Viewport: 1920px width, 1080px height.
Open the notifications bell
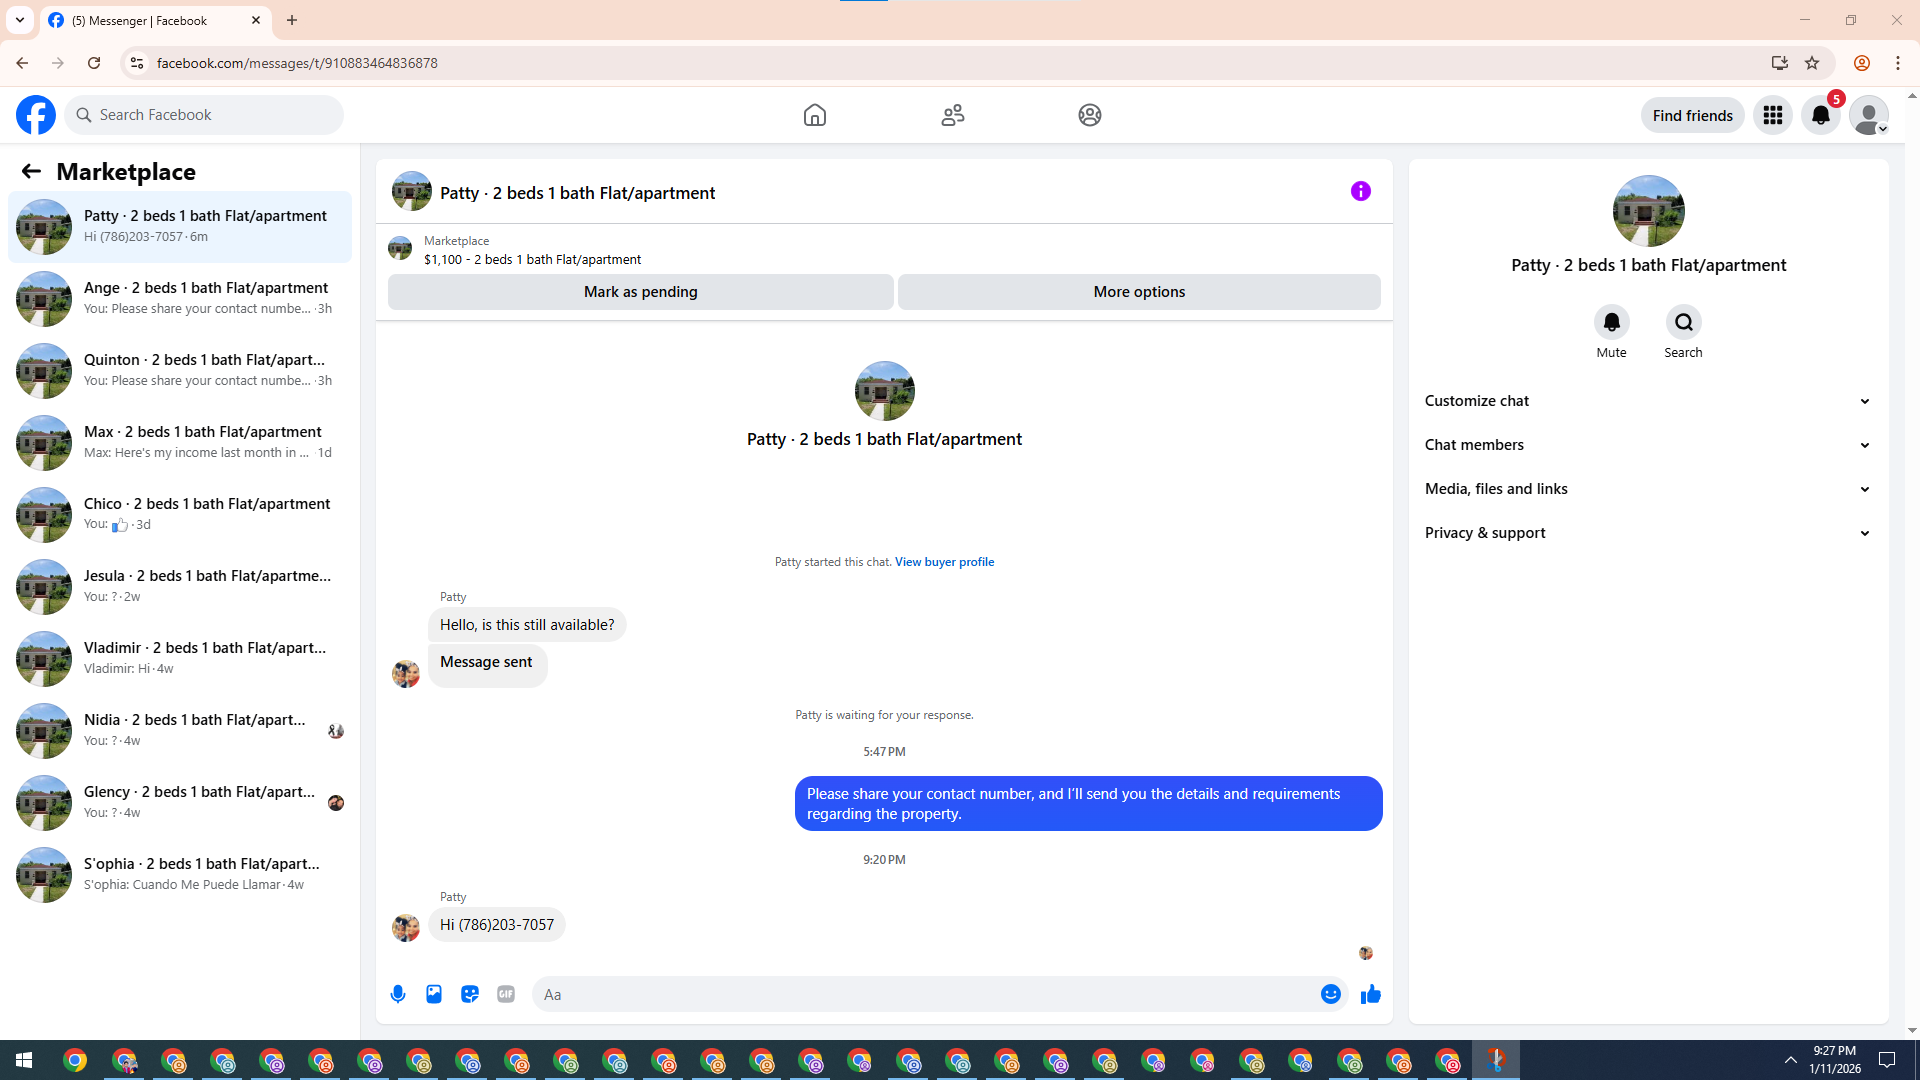click(x=1821, y=115)
